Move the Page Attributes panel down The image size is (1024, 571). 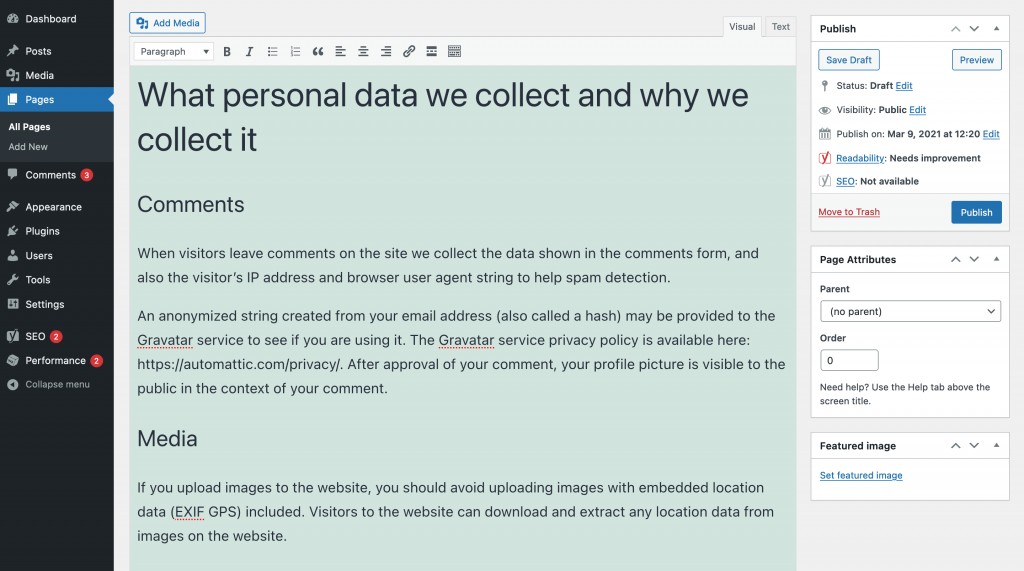coord(974,259)
